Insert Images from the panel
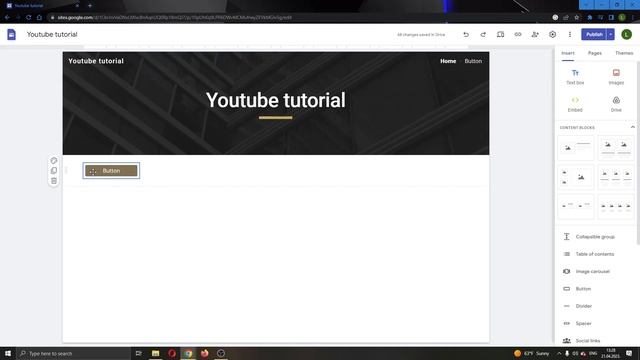The width and height of the screenshot is (640, 360). point(616,77)
